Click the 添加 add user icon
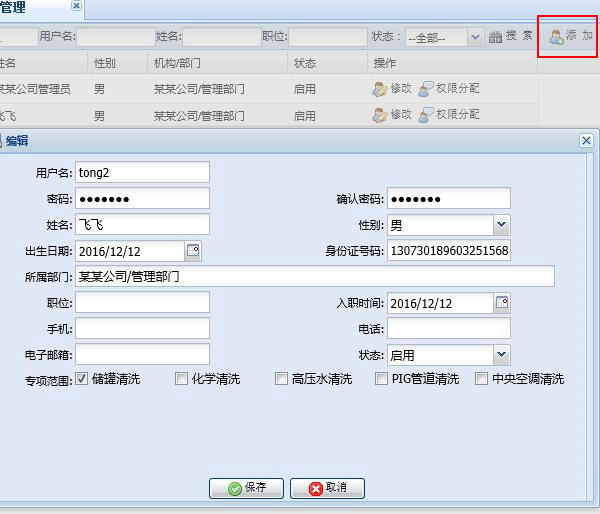 (557, 36)
